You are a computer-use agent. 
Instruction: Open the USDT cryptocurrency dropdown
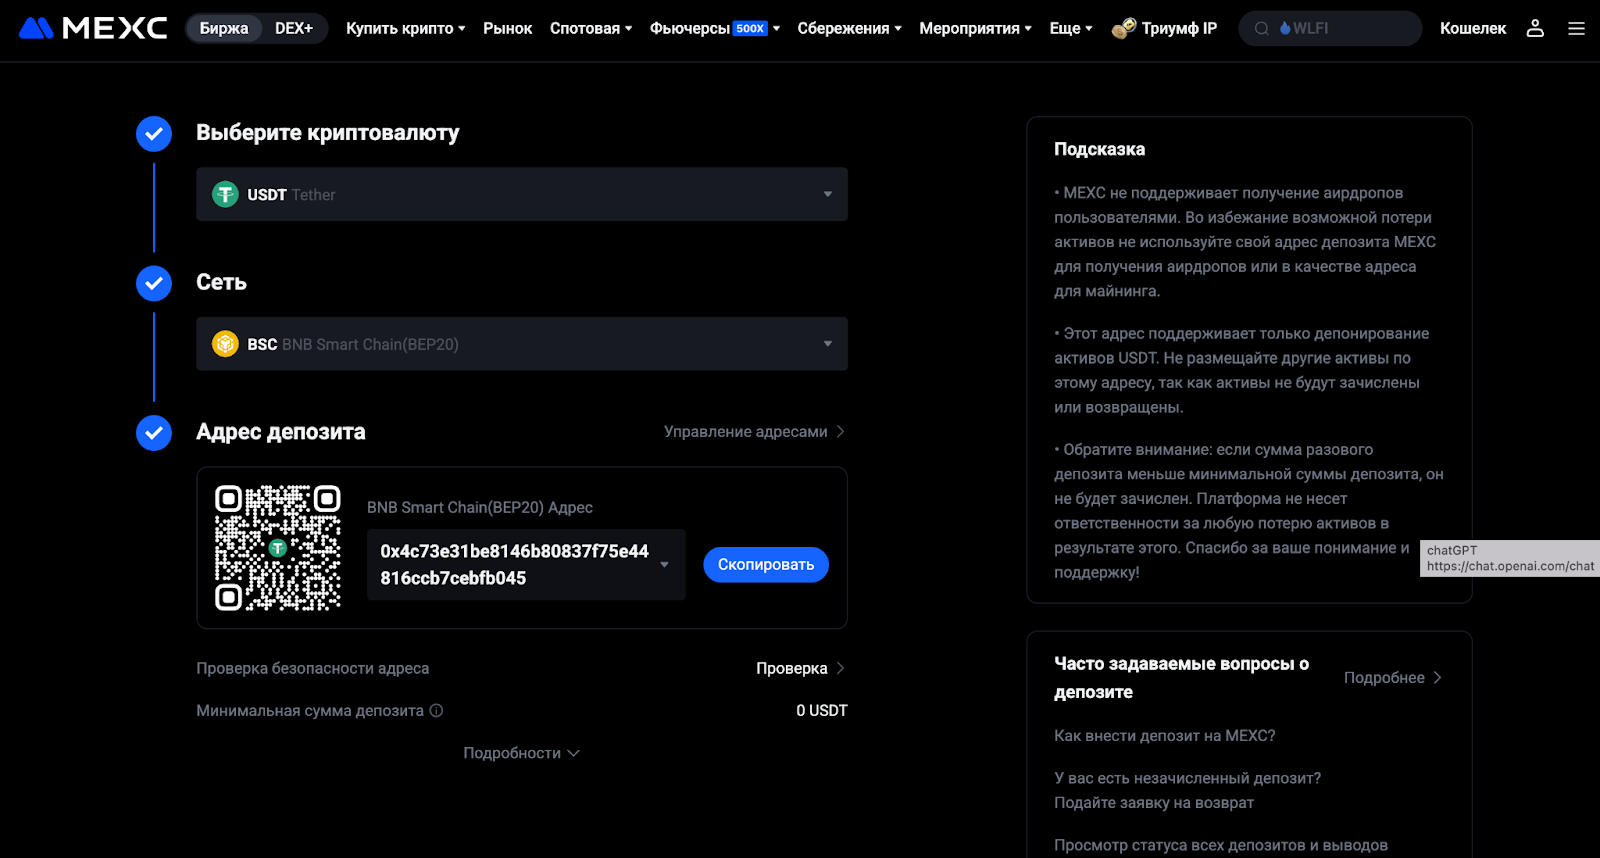tap(522, 194)
